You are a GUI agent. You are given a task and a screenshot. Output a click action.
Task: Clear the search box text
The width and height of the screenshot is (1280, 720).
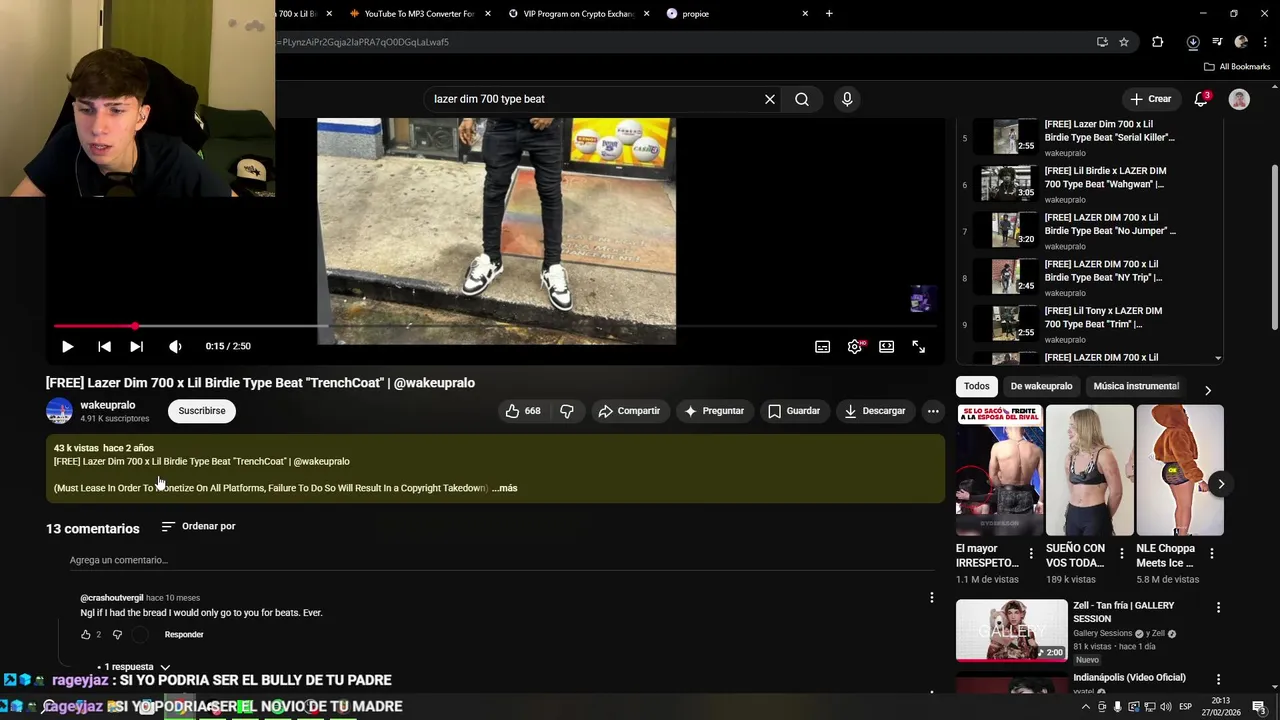click(770, 99)
